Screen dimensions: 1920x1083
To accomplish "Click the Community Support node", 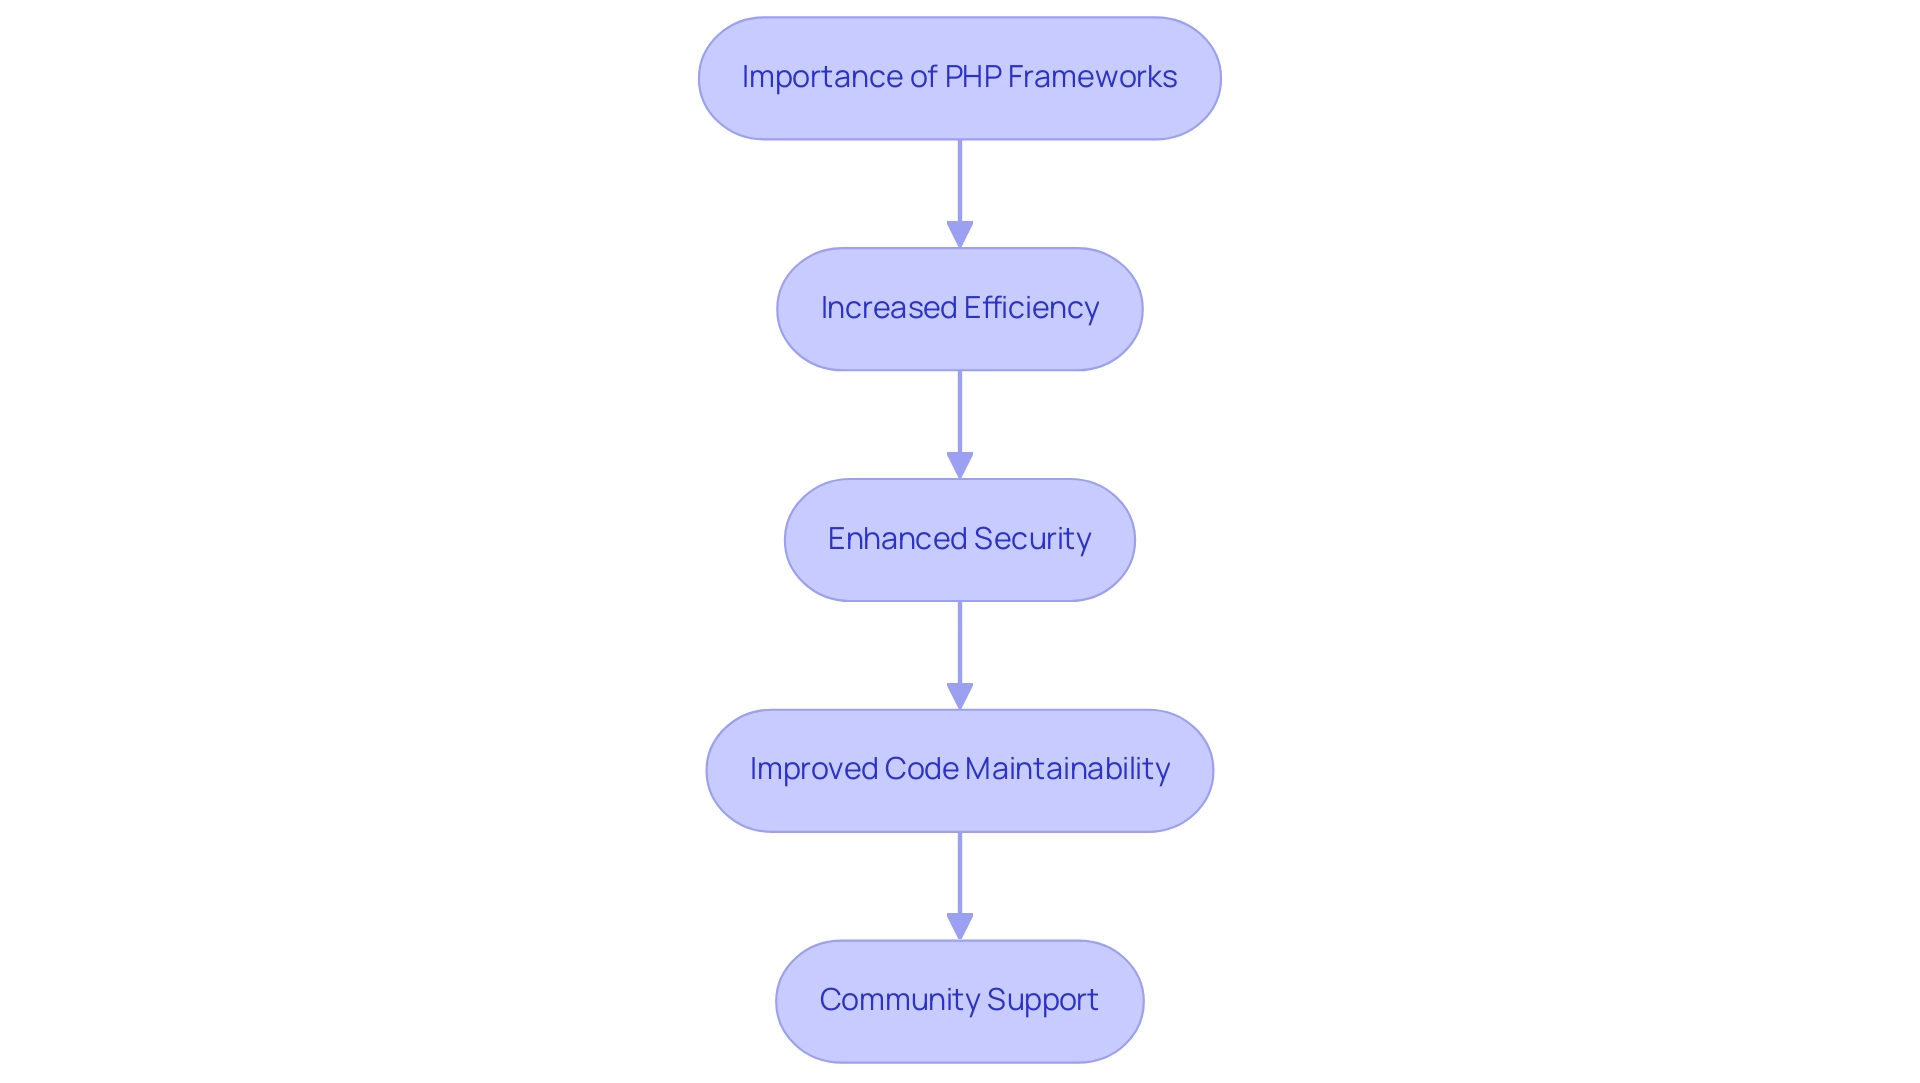I will 960,1000.
